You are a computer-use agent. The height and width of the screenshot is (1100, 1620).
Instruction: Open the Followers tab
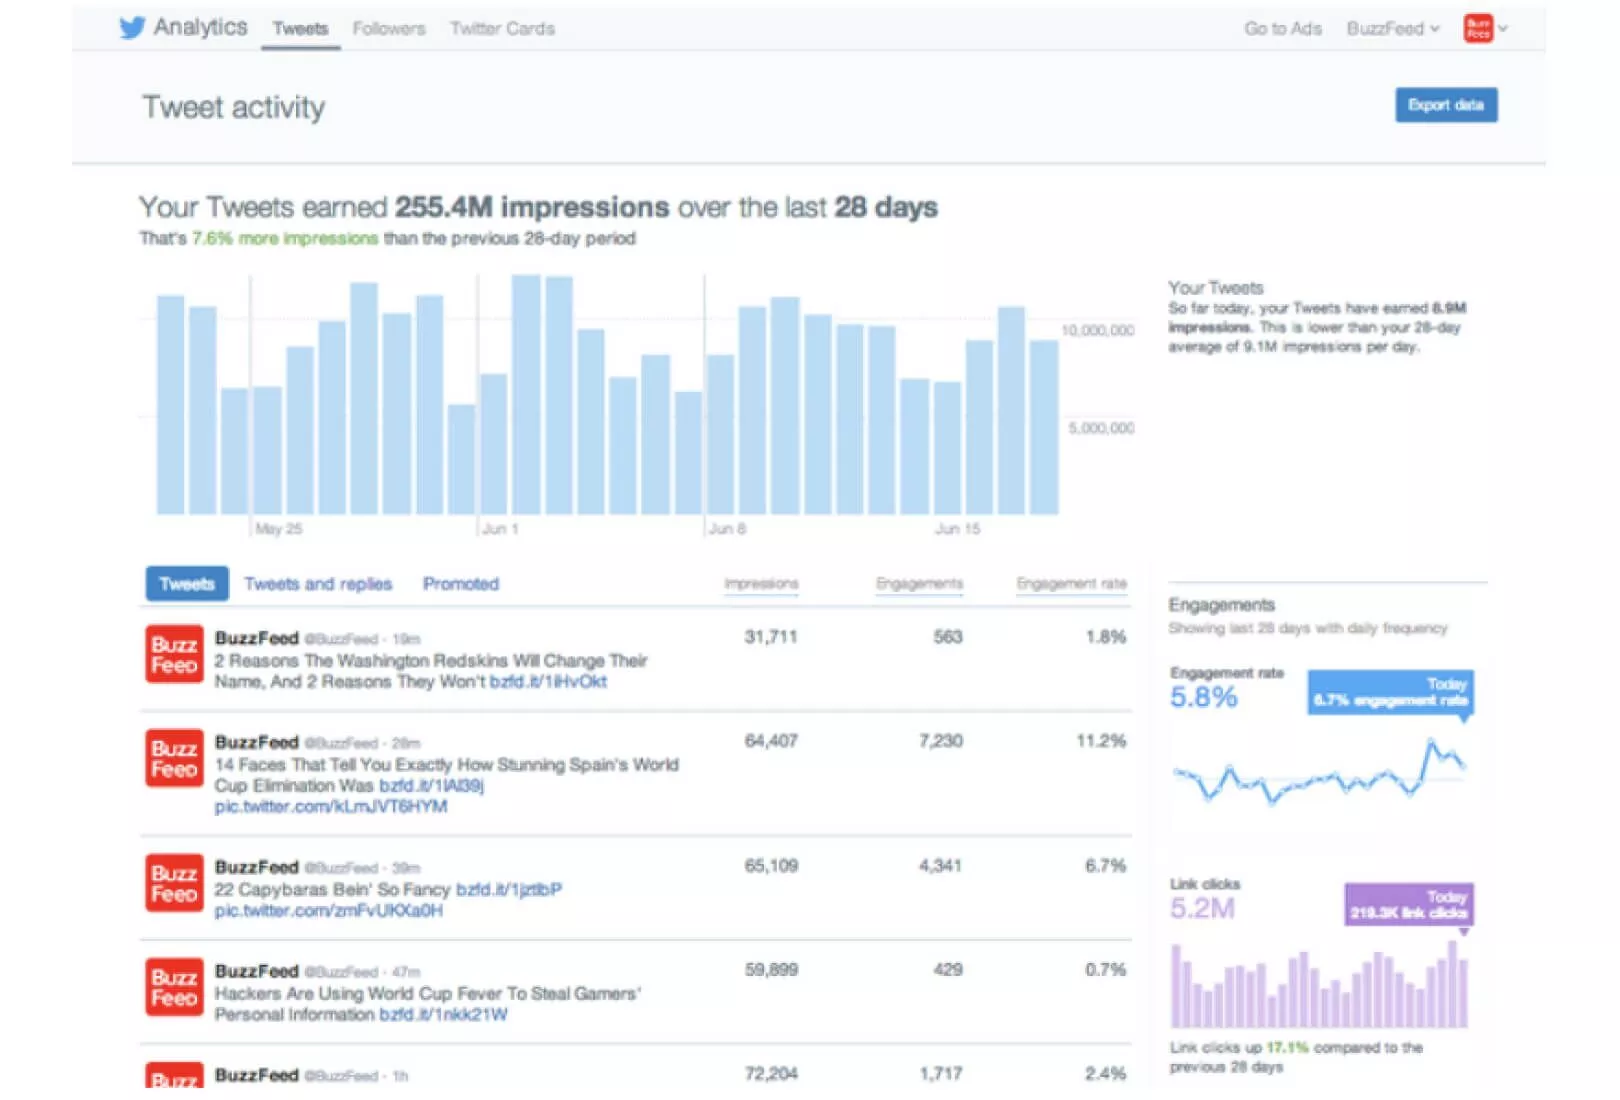point(389,28)
